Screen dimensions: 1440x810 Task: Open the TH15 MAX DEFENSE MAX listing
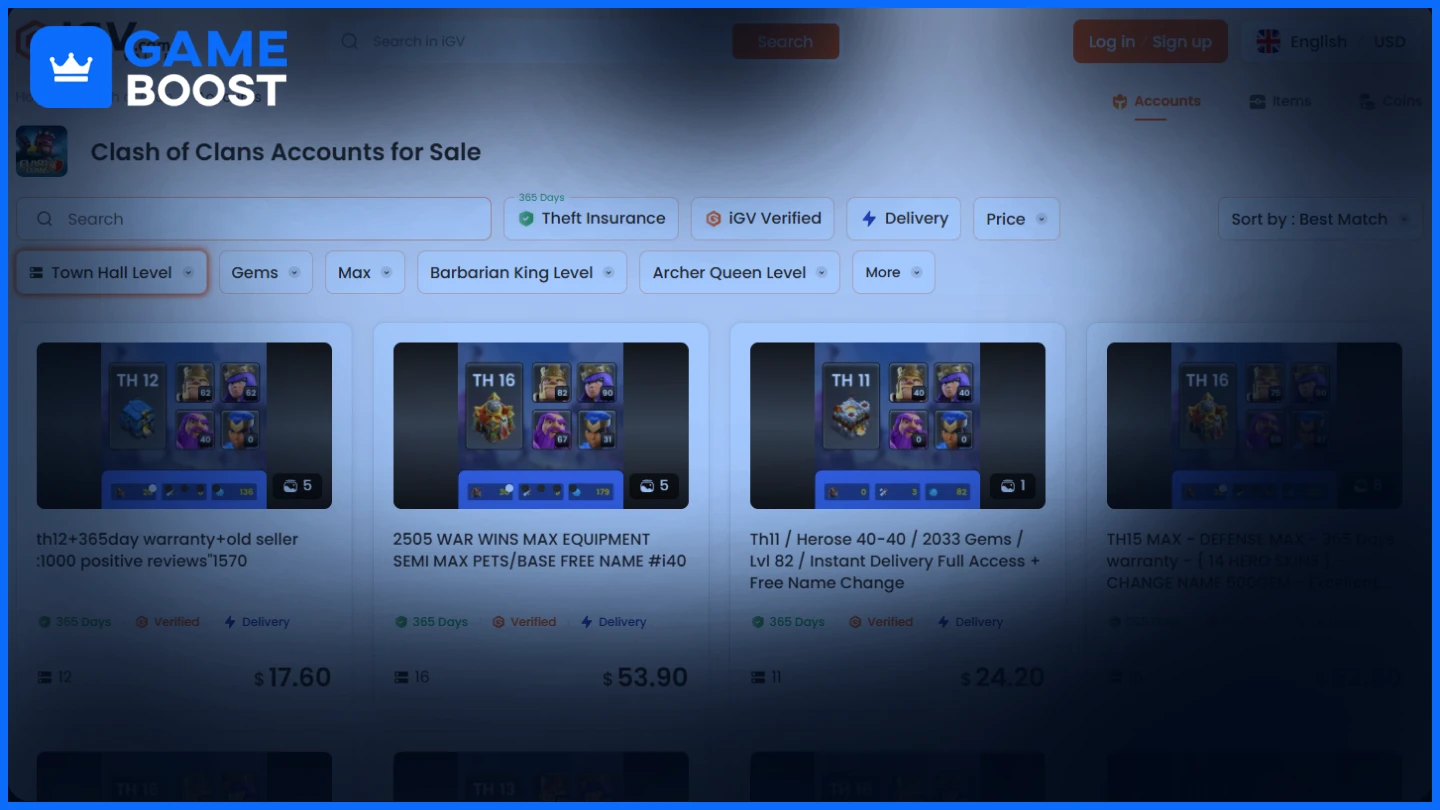1250,561
